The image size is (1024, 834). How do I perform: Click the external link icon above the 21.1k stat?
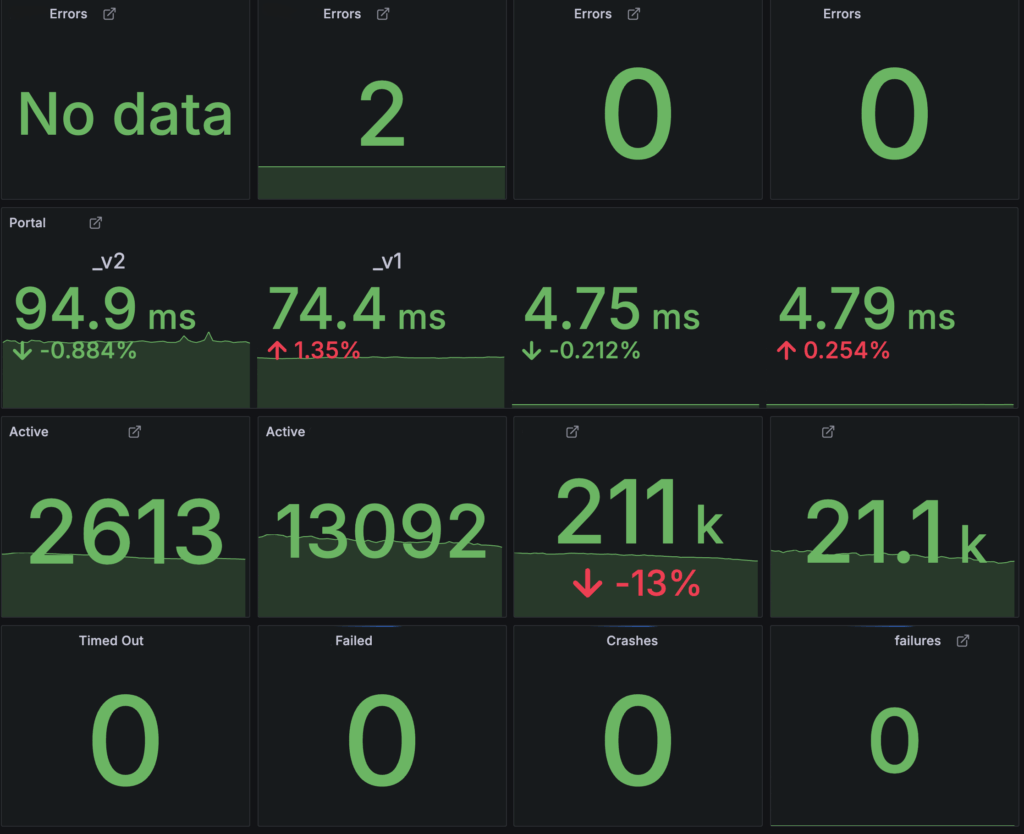(x=827, y=432)
